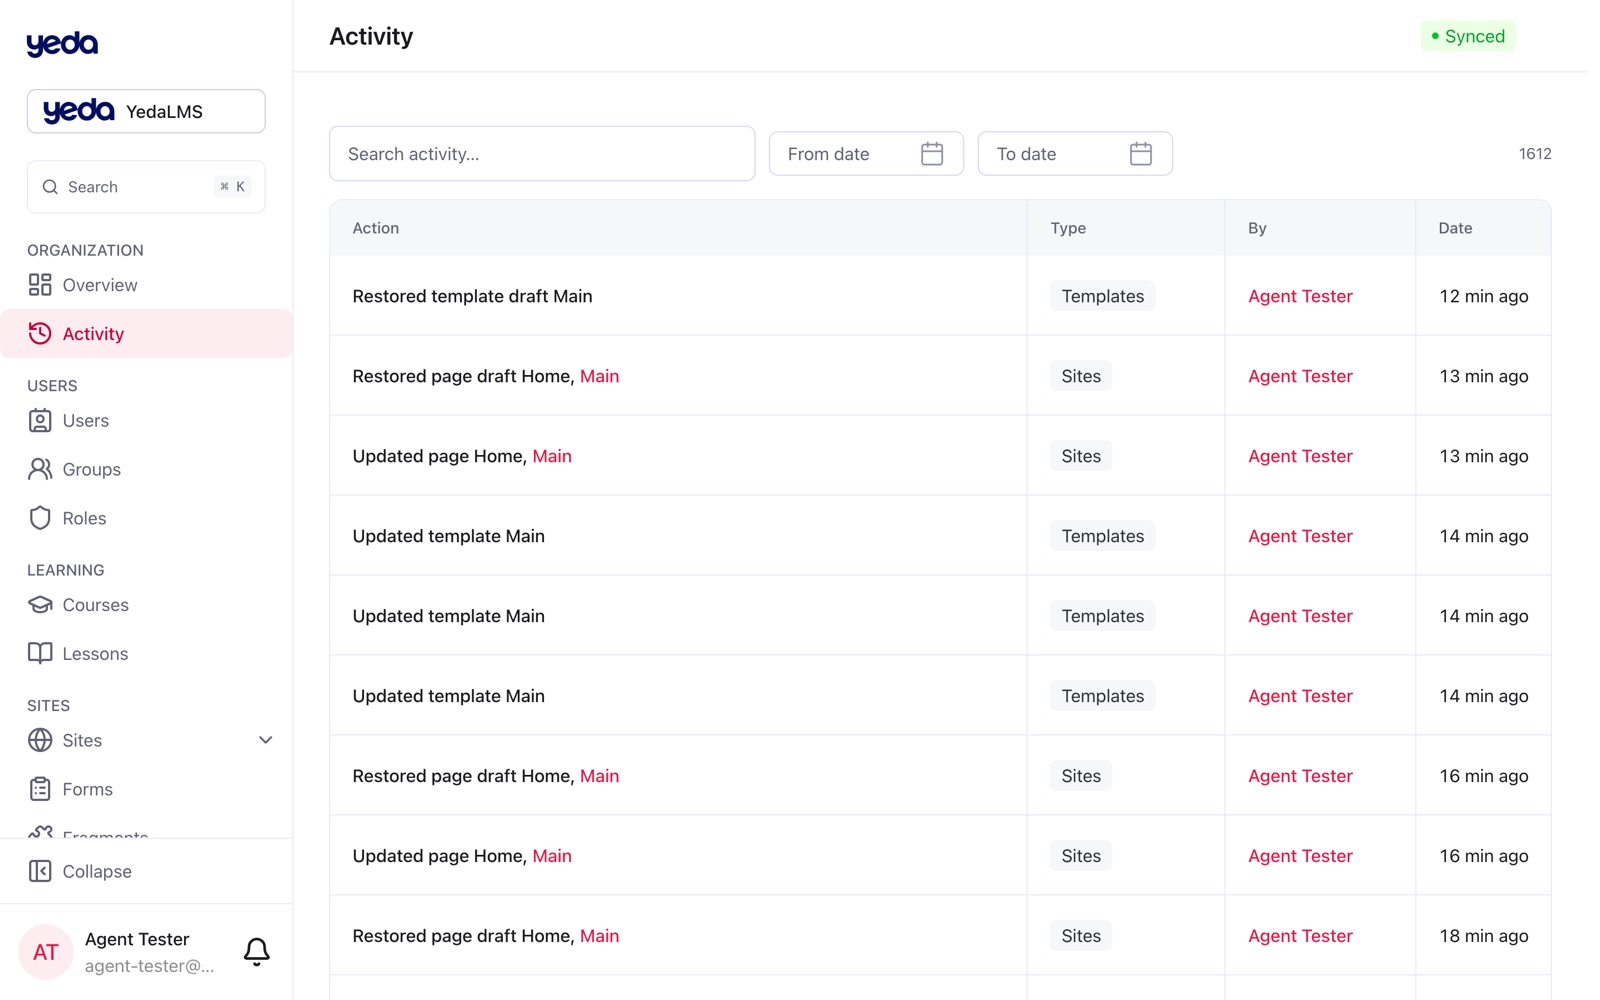Click Main link in 16 min Restored page row
1600x1000 pixels.
[599, 776]
